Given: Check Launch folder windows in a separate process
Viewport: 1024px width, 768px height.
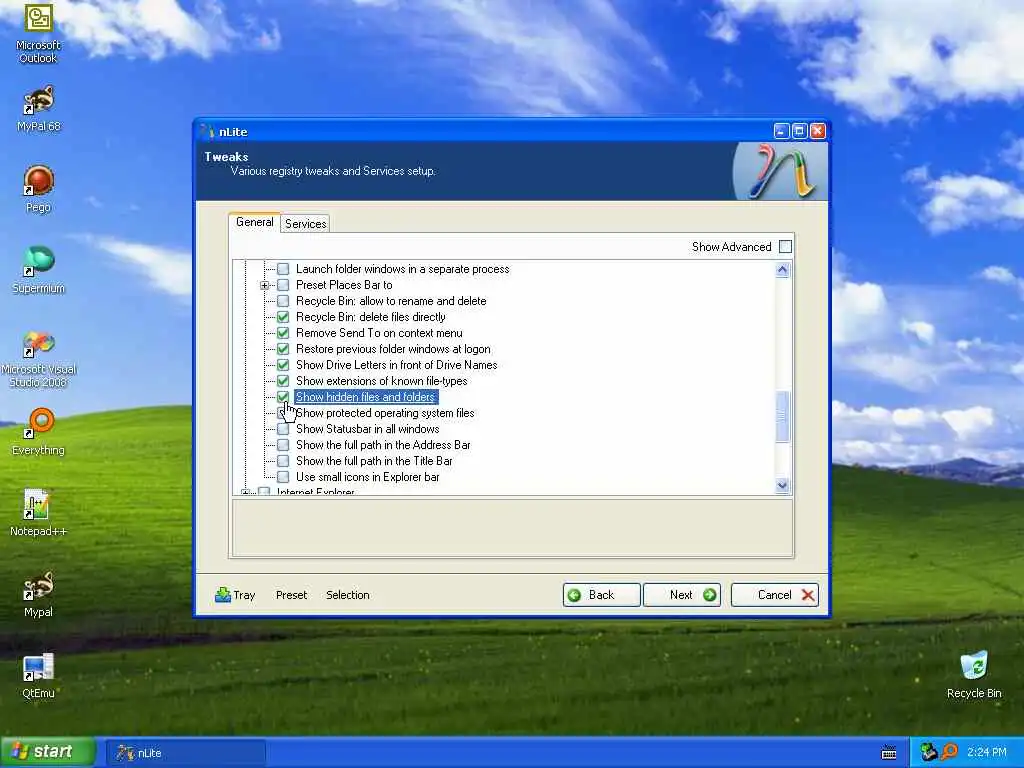Looking at the screenshot, I should coord(283,269).
